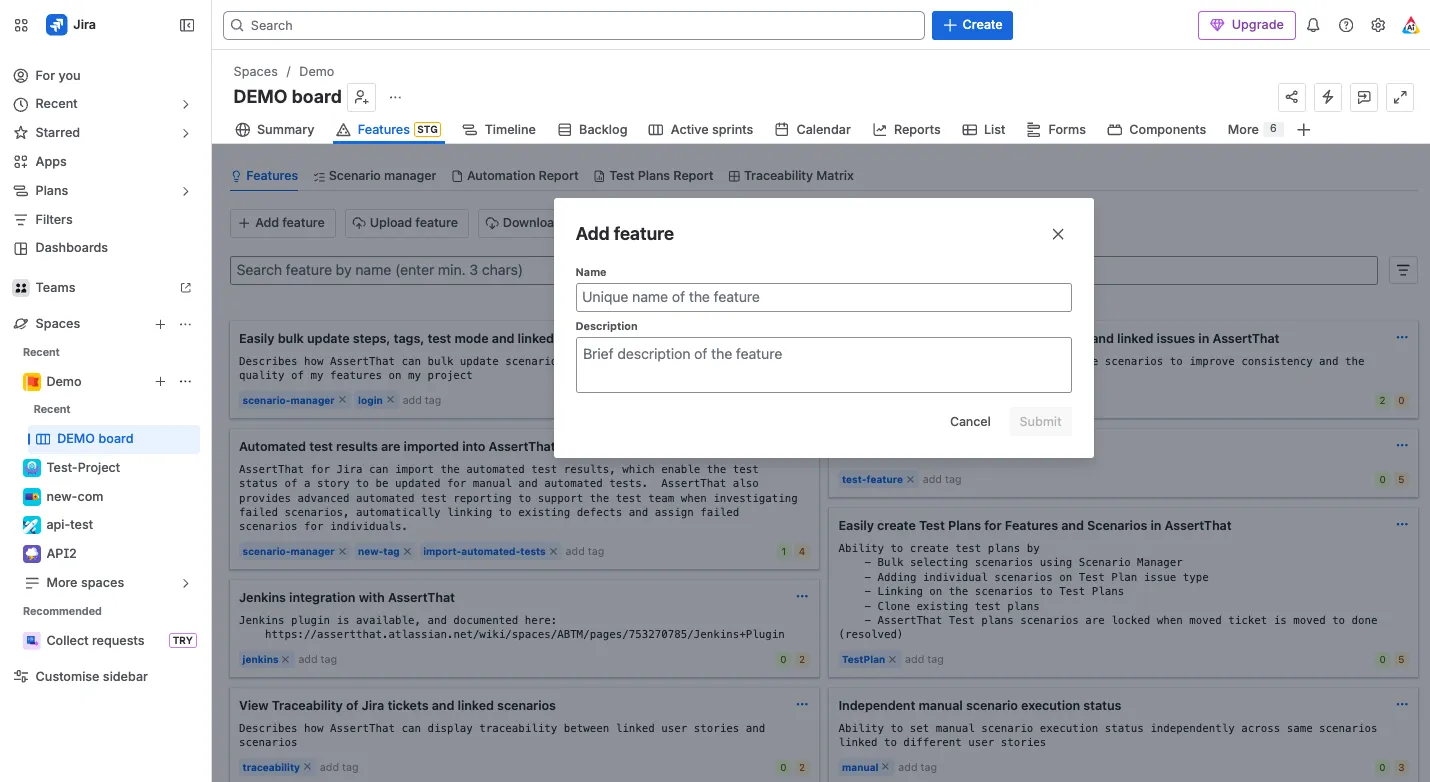Expand More spaces chevron
Viewport: 1430px width, 782px height.
[x=185, y=583]
